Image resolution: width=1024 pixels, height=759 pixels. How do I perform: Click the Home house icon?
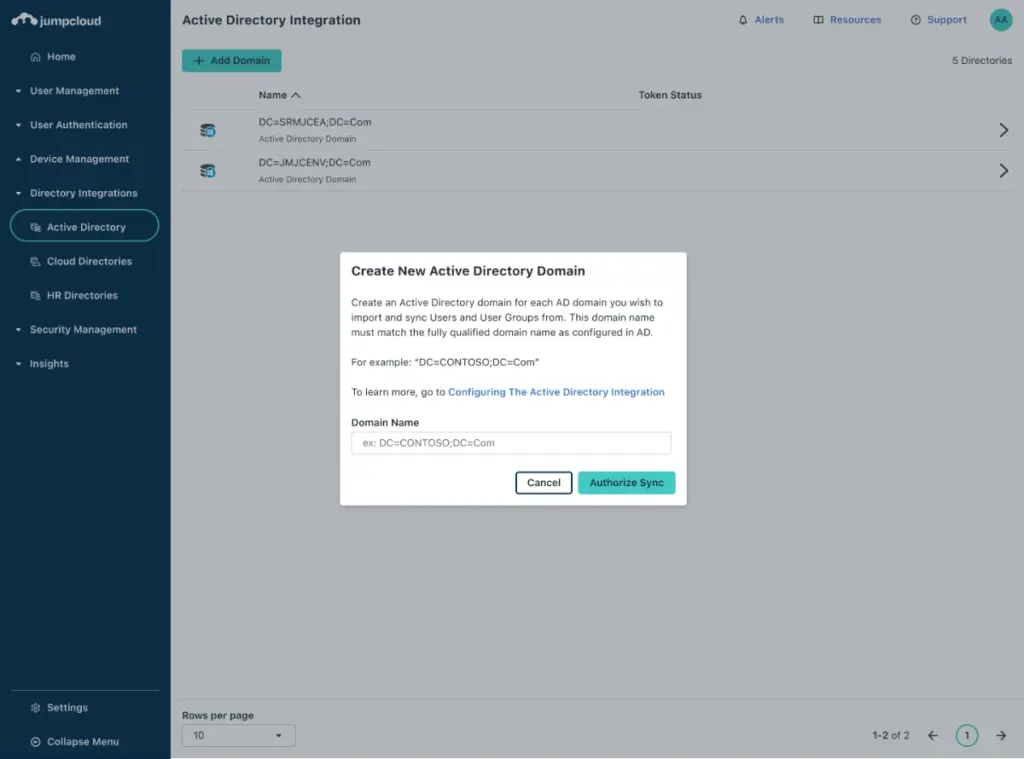coord(36,57)
